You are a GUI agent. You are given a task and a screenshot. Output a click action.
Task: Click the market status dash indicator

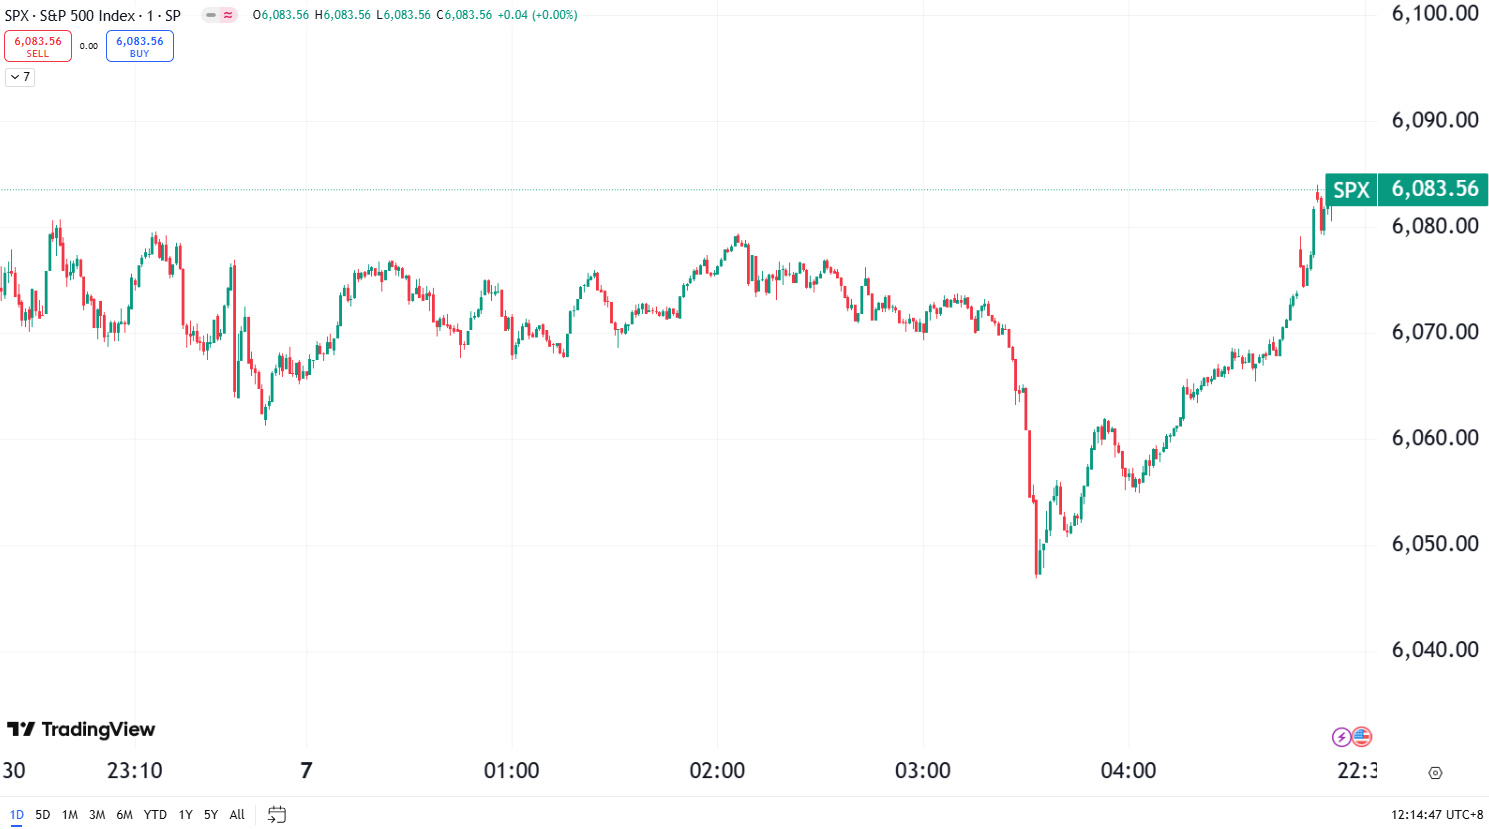click(211, 15)
